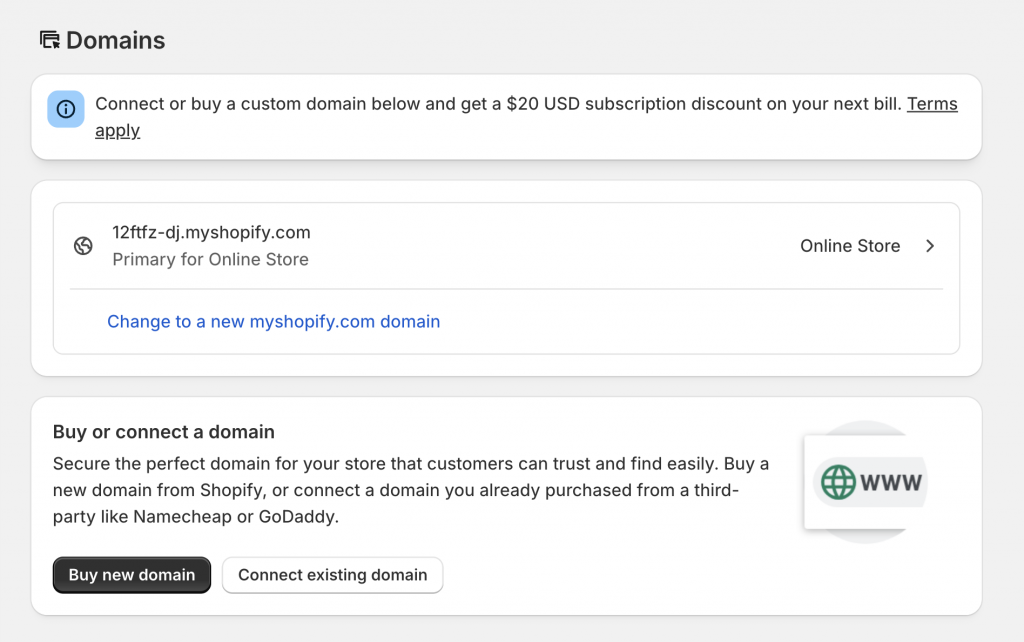Click the divider line above change-domain link

point(505,289)
